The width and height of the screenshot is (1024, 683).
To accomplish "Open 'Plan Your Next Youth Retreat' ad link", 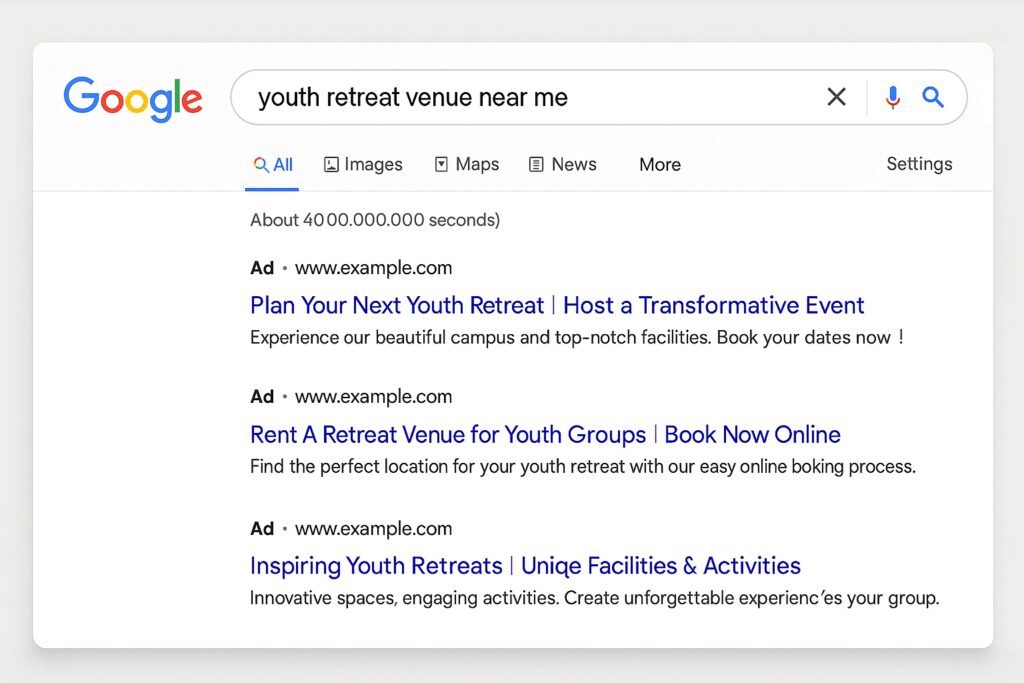I will pos(557,305).
